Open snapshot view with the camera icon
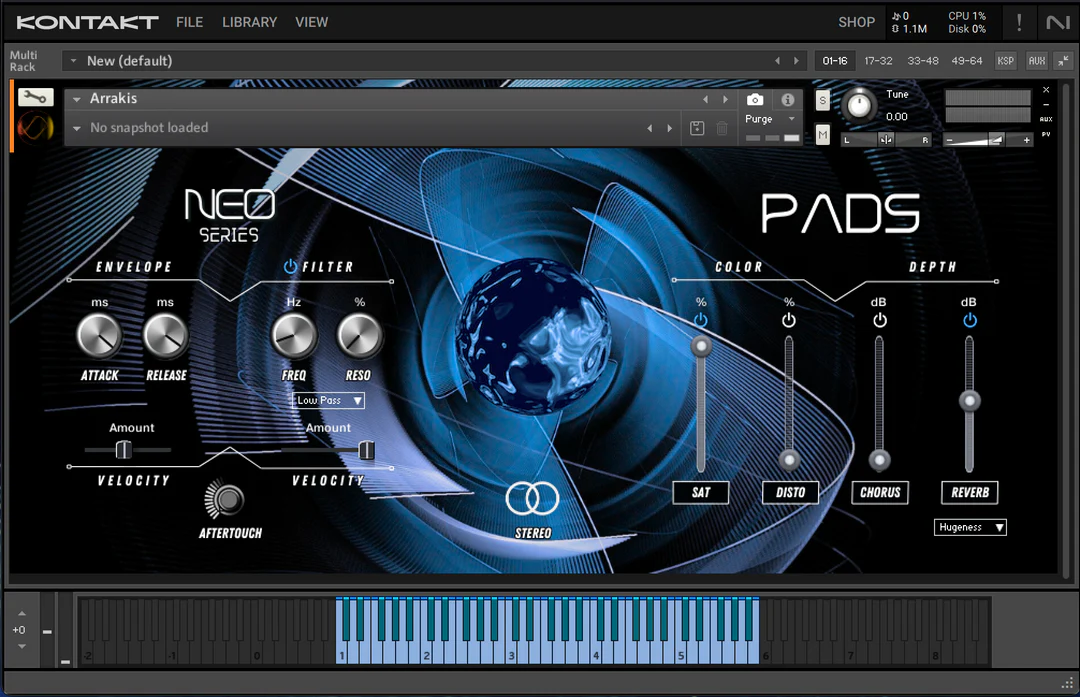 coord(755,100)
